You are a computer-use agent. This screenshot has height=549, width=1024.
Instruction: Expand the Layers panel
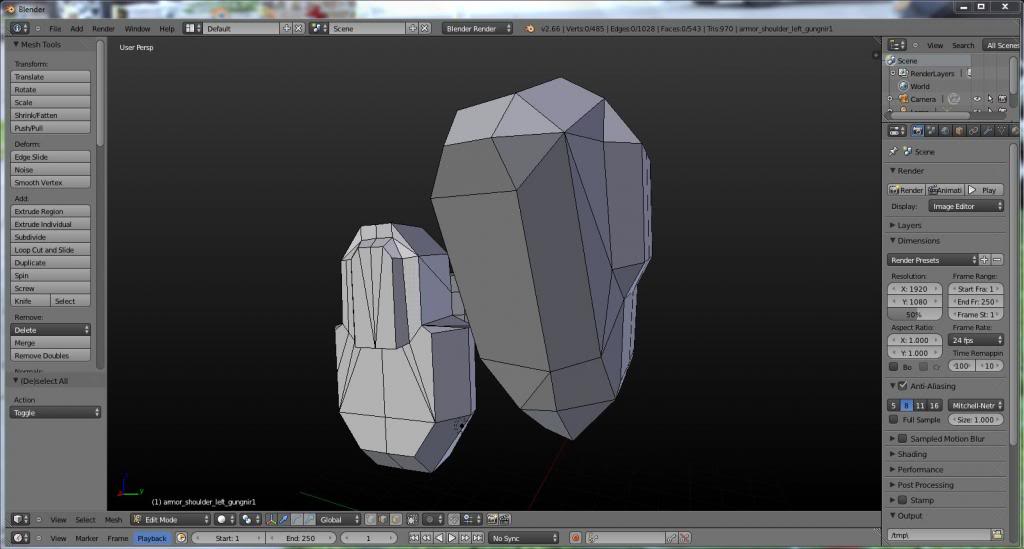(893, 225)
